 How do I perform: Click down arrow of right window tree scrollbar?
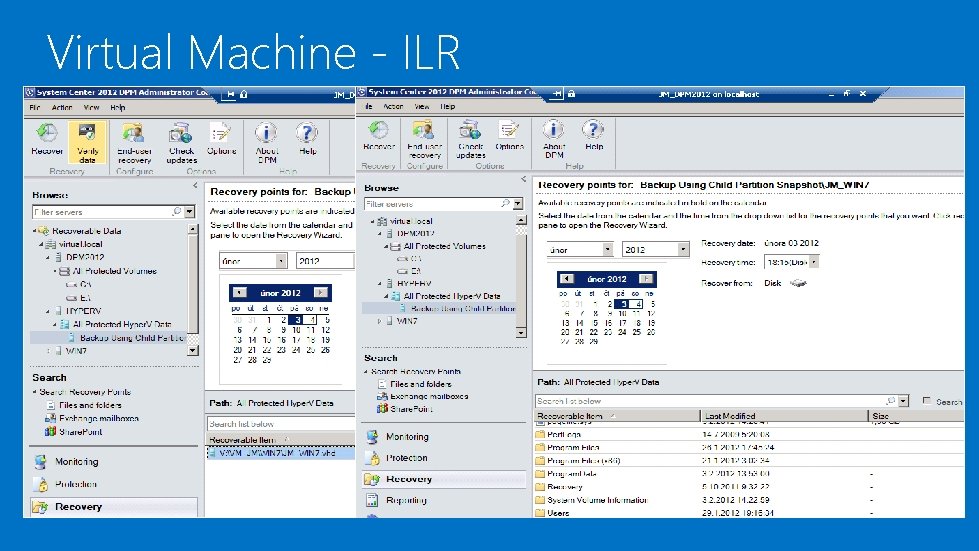[x=521, y=333]
